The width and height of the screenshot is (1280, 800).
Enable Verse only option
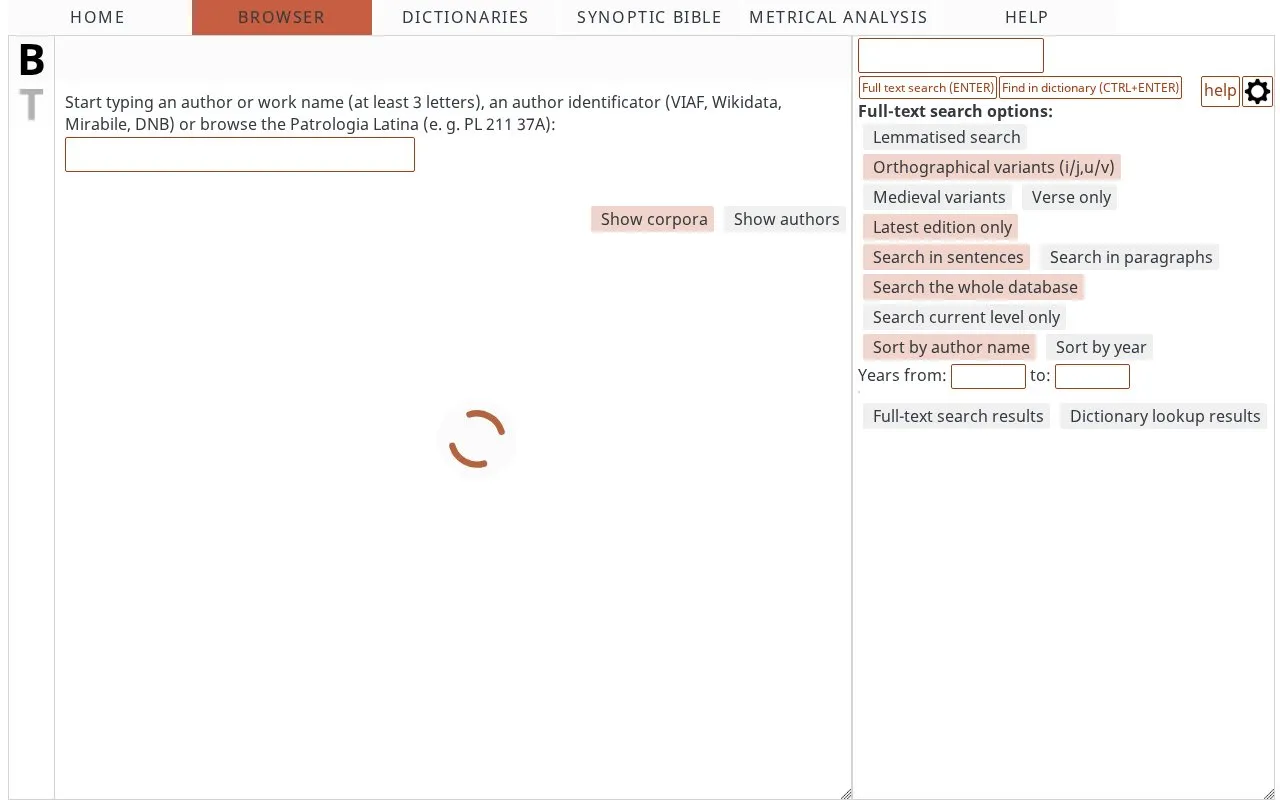pos(1071,197)
